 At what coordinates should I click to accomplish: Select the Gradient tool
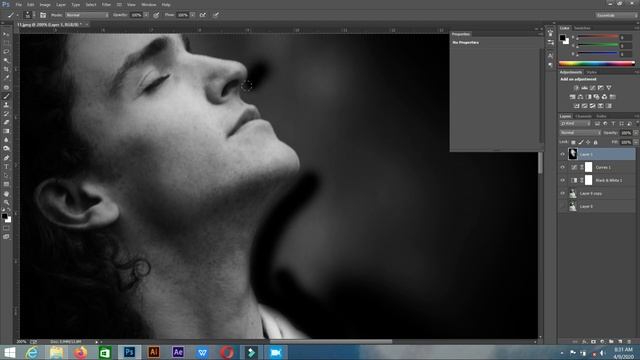[x=6, y=131]
